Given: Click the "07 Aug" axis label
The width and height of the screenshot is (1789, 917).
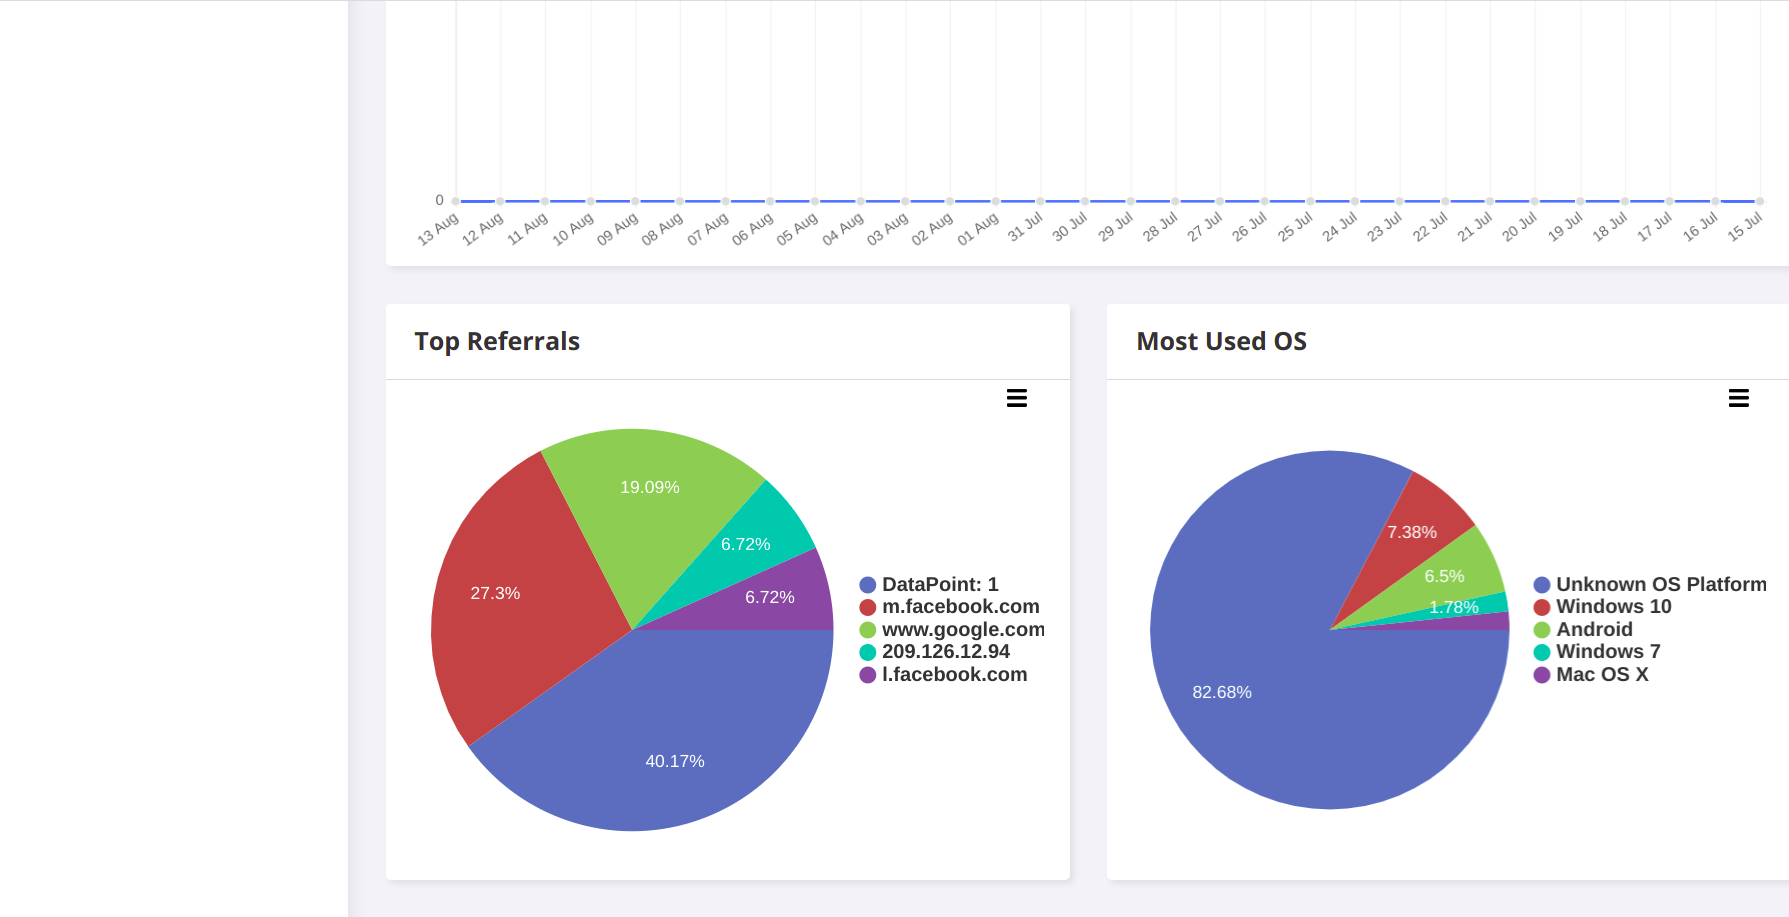Looking at the screenshot, I should (708, 229).
